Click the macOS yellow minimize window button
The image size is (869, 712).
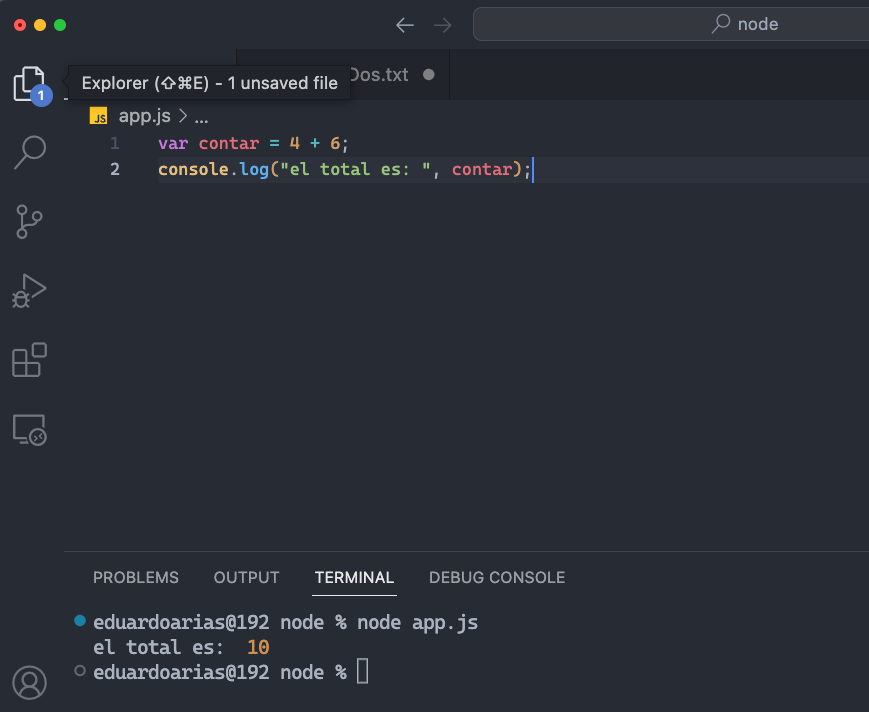pos(40,25)
